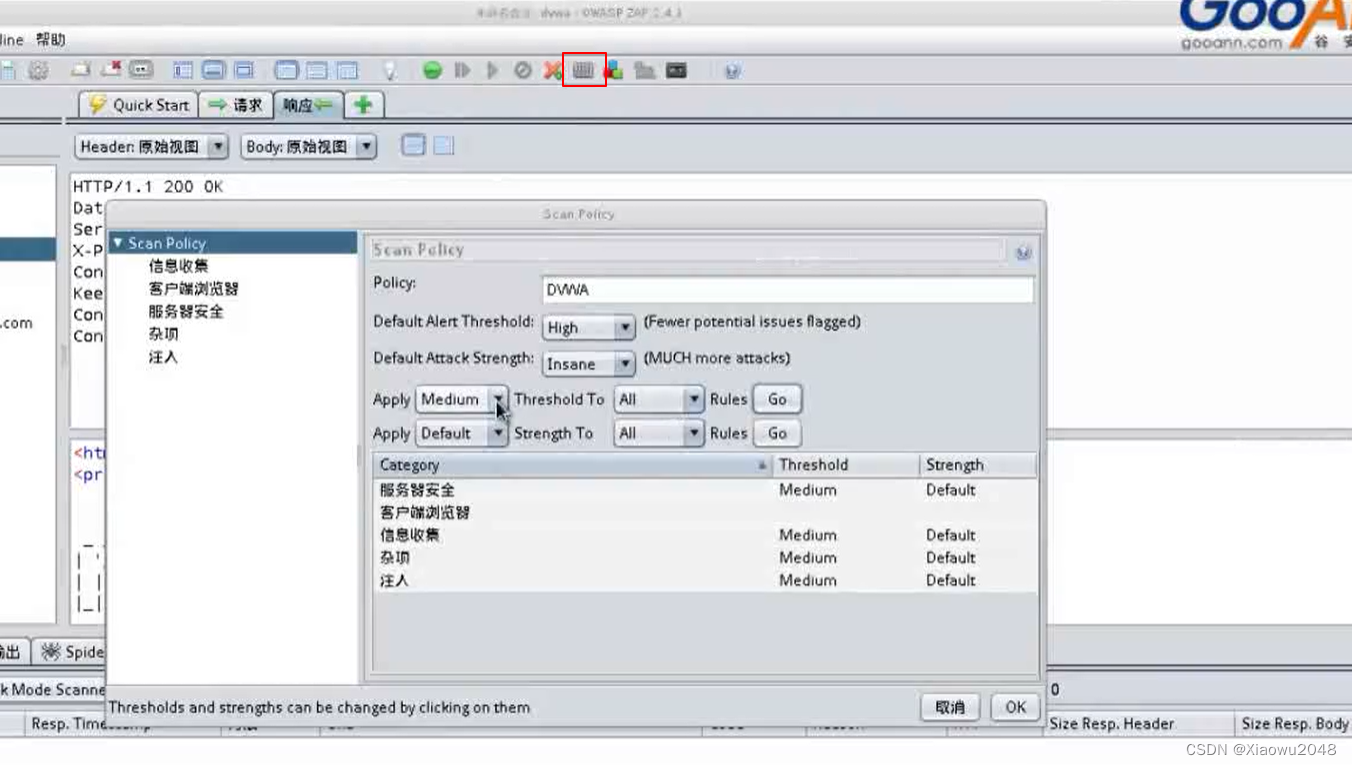This screenshot has width=1352, height=765.
Task: Open Default Alert Threshold High dropdown
Action: click(x=589, y=327)
